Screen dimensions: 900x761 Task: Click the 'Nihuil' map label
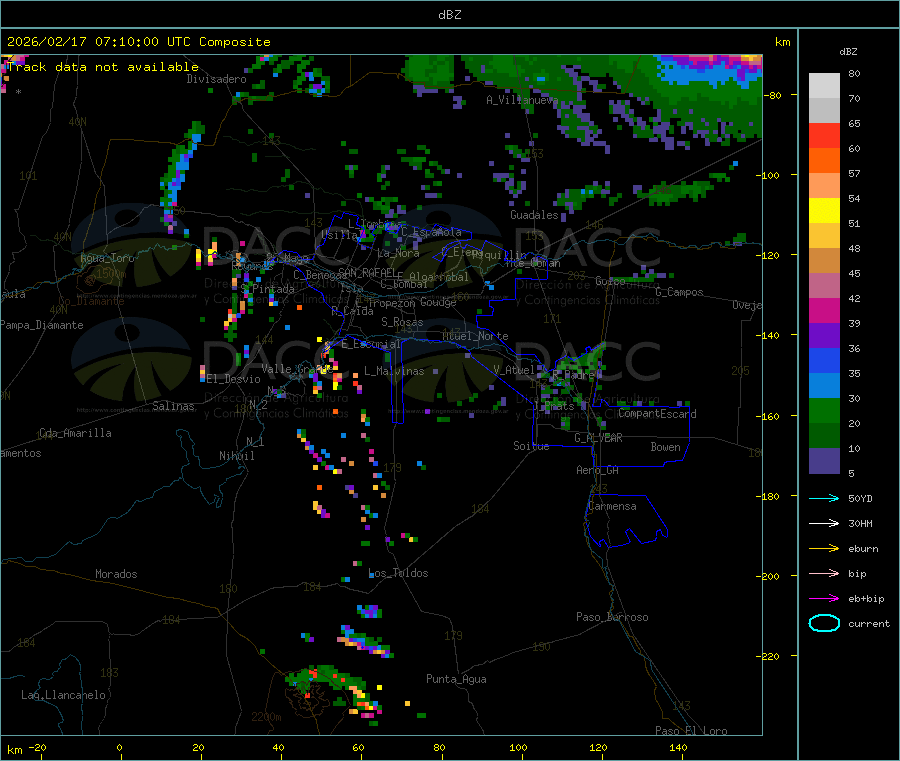tap(236, 456)
